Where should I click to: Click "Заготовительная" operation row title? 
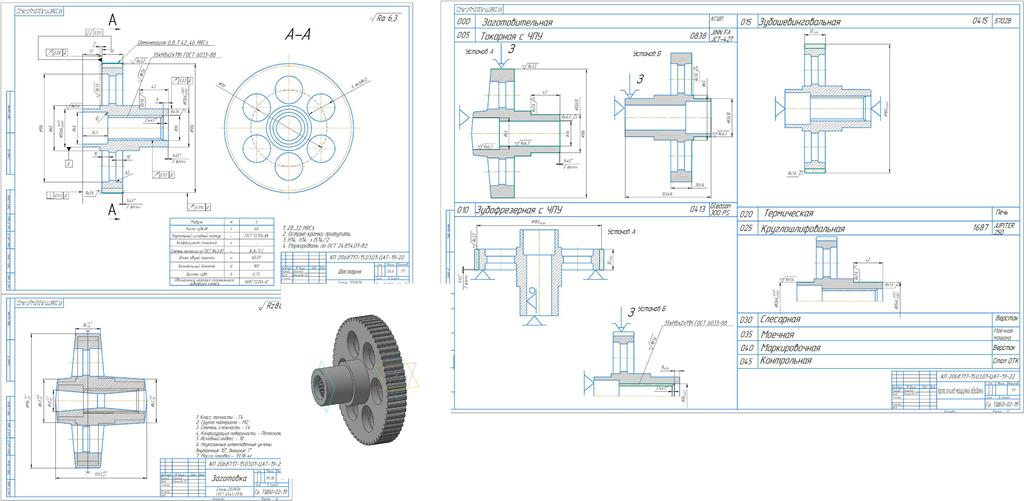point(517,22)
